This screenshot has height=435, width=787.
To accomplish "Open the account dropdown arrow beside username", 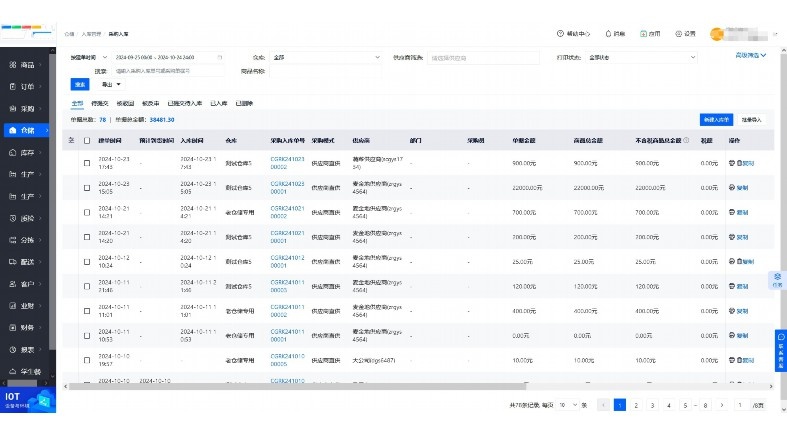I will tap(775, 34).
